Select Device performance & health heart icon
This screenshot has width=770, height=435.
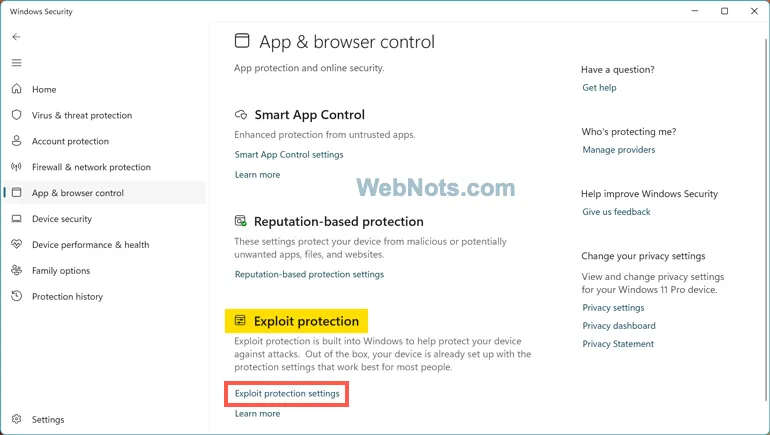pos(17,244)
